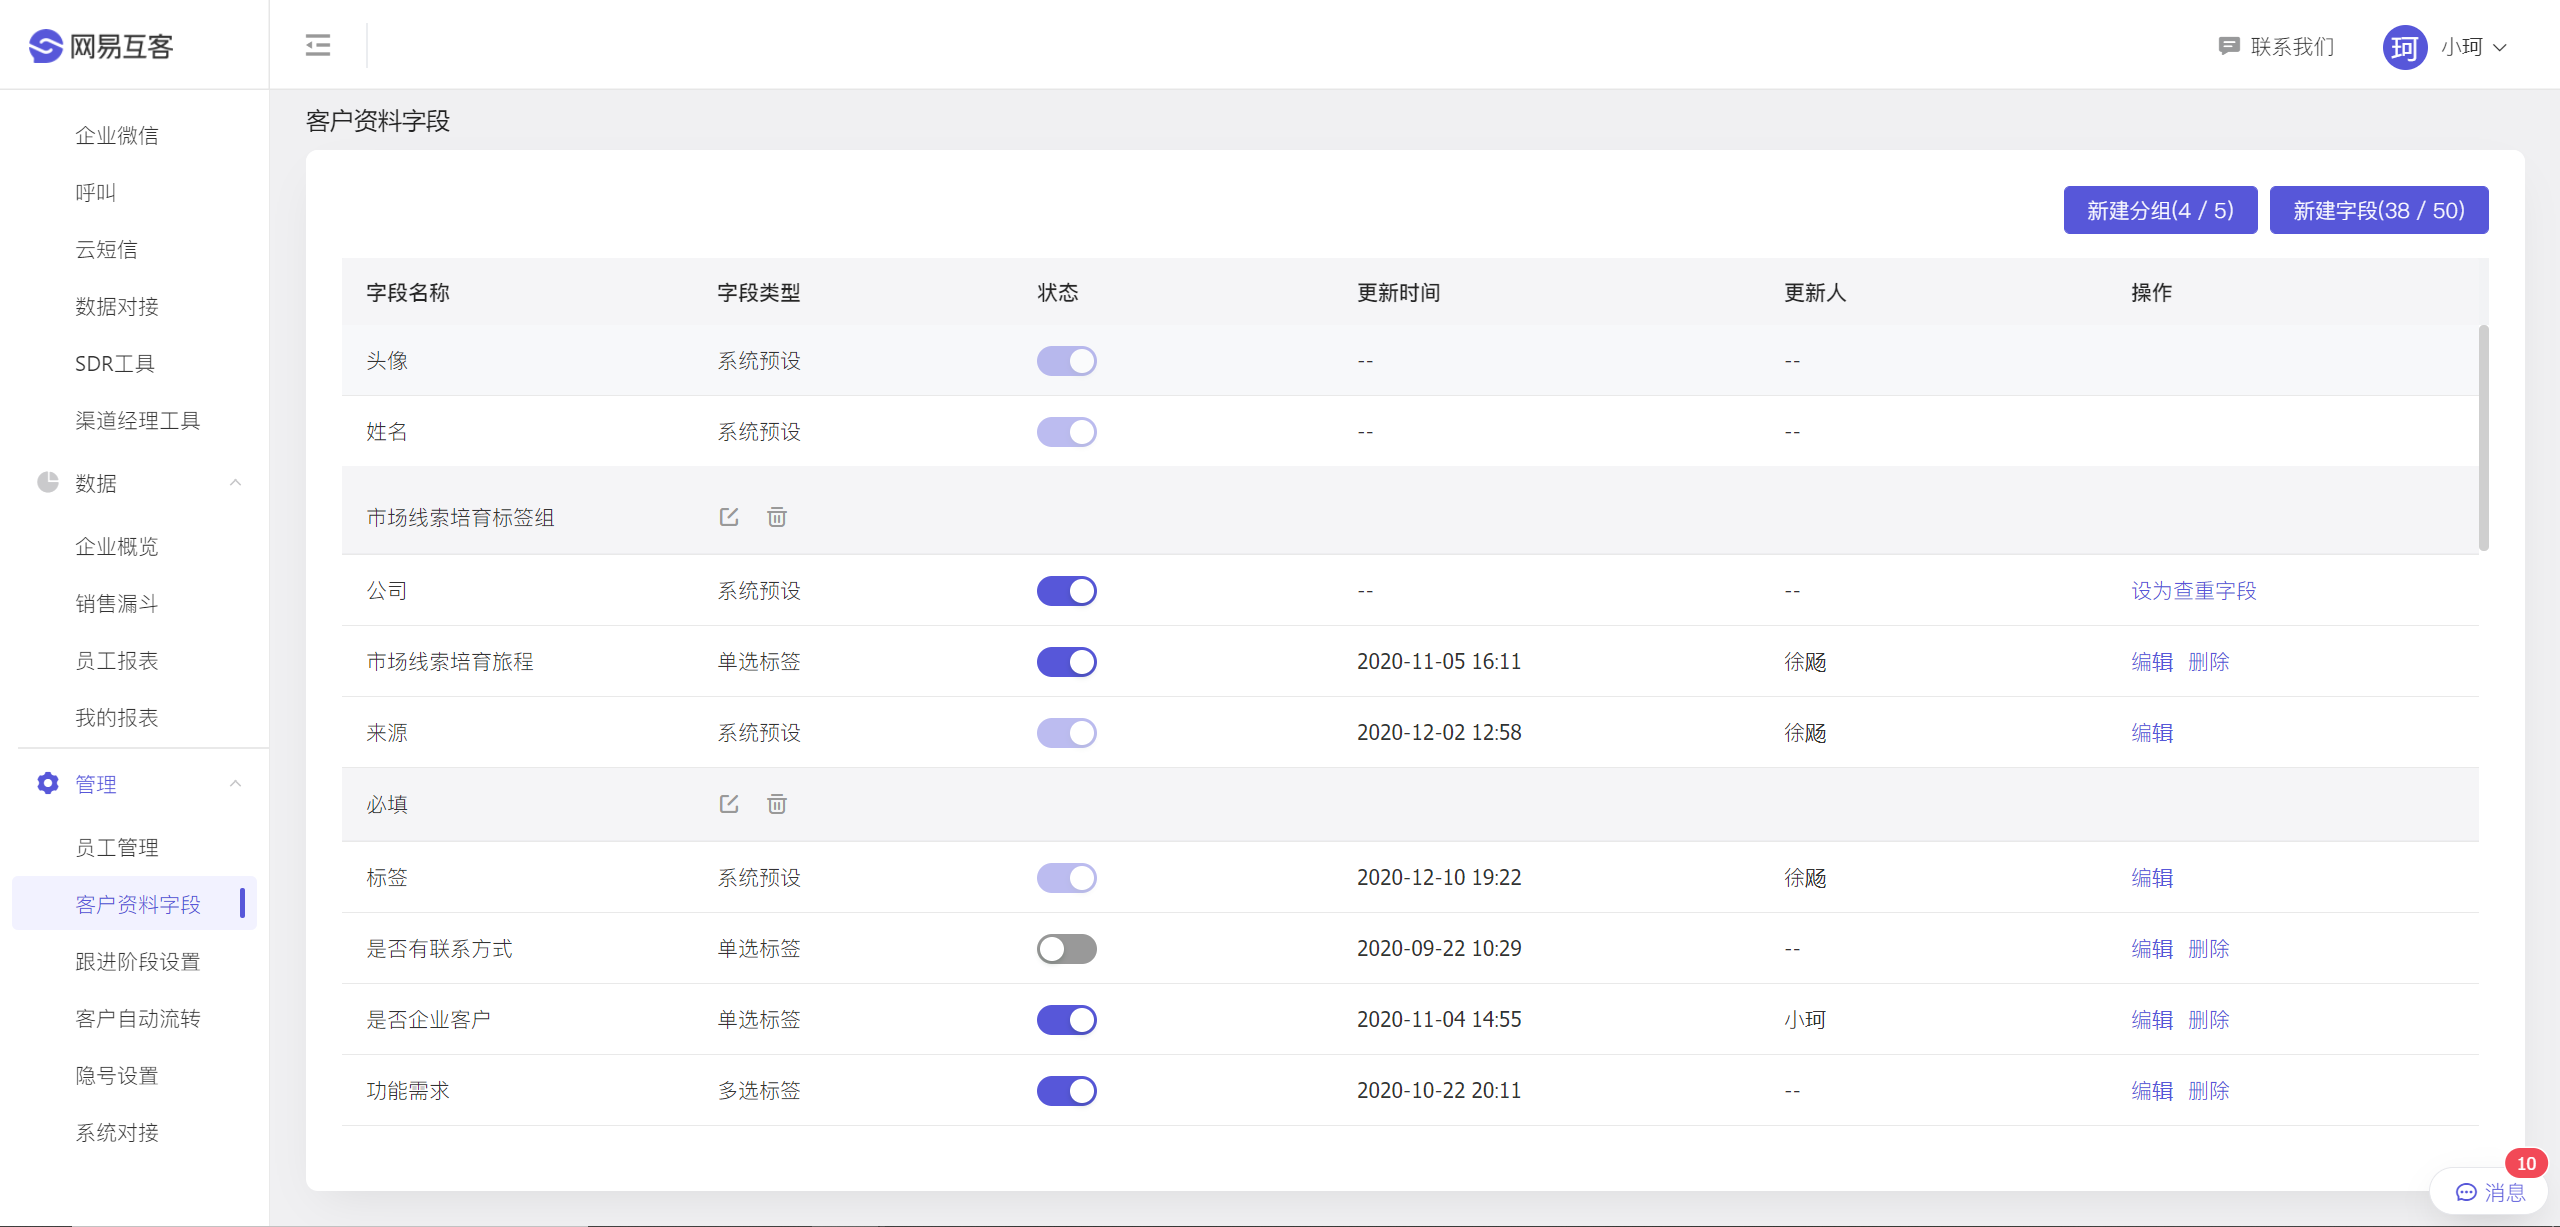Click the red 10 notification badge
This screenshot has height=1227, width=2560.
[x=2526, y=1163]
